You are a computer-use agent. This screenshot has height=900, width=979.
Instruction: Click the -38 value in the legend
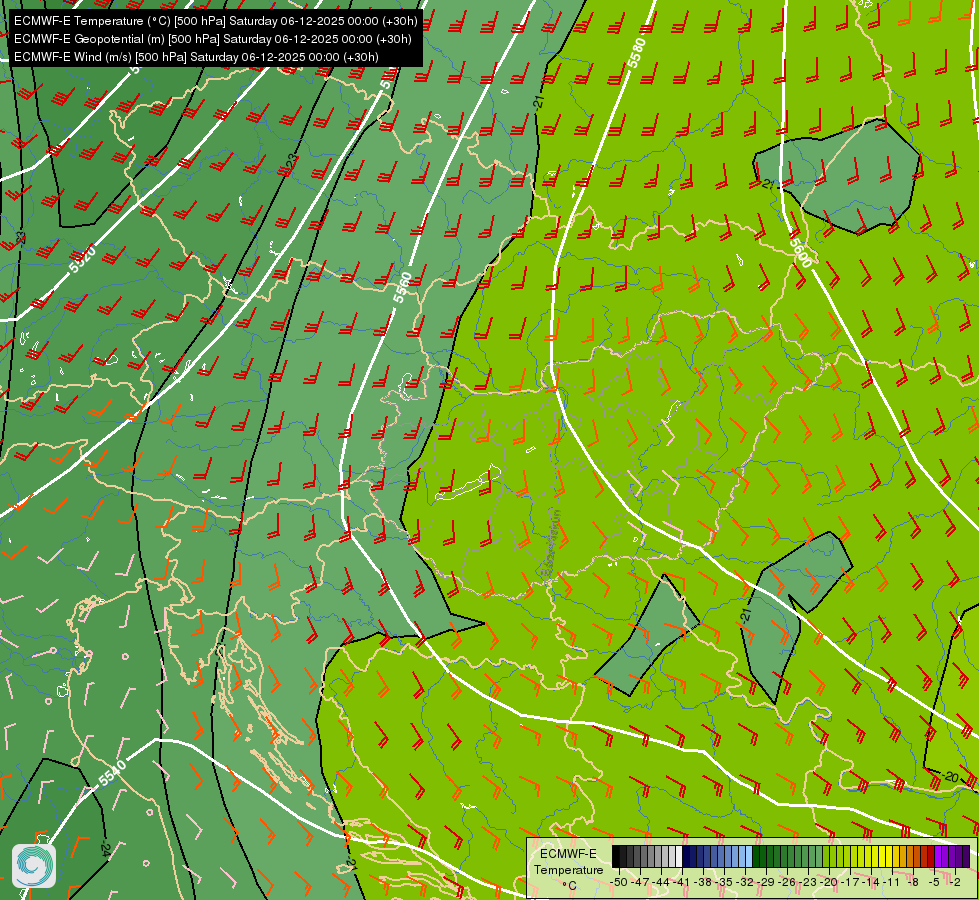click(x=703, y=882)
